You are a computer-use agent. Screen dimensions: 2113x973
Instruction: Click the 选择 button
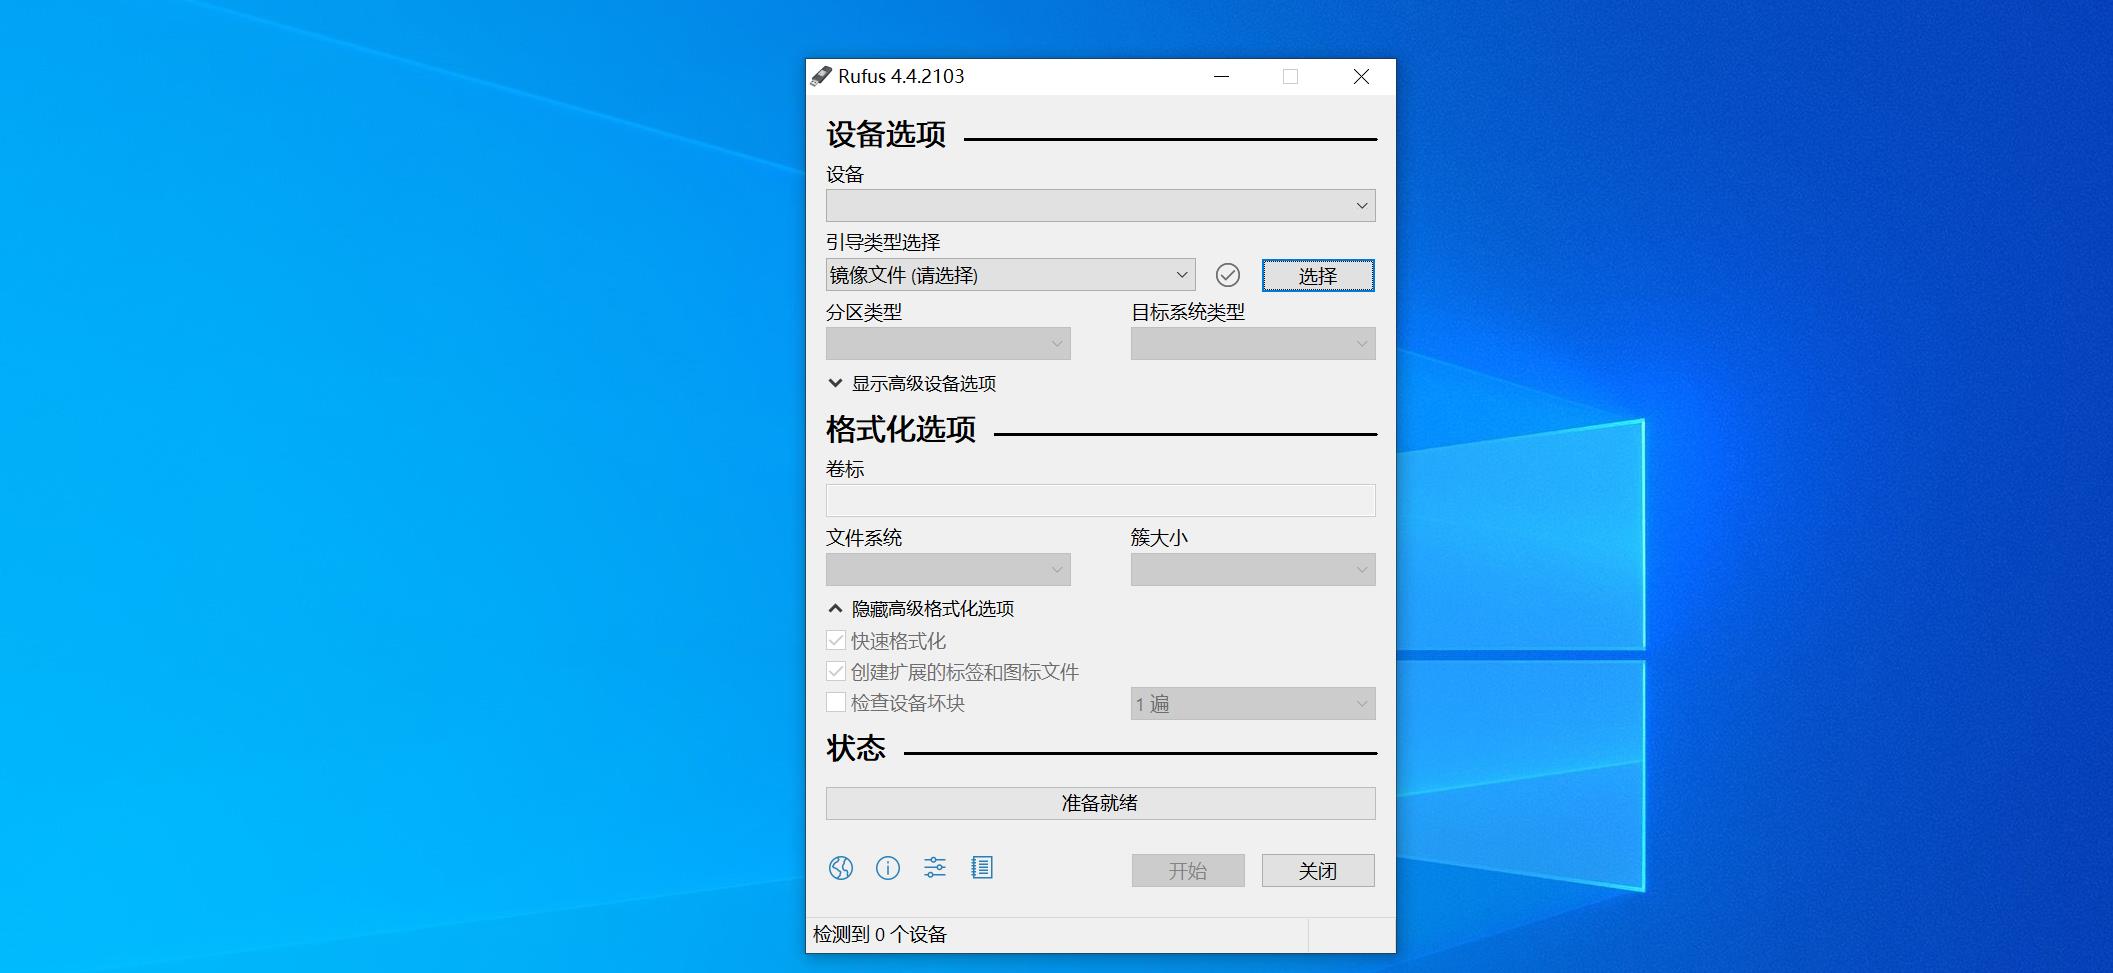[x=1318, y=276]
